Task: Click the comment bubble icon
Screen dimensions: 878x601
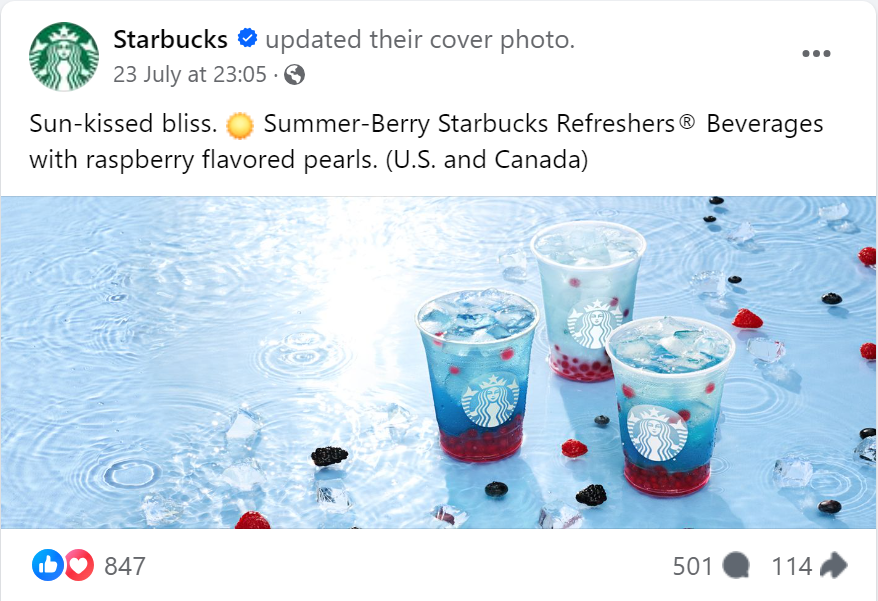Action: [736, 566]
